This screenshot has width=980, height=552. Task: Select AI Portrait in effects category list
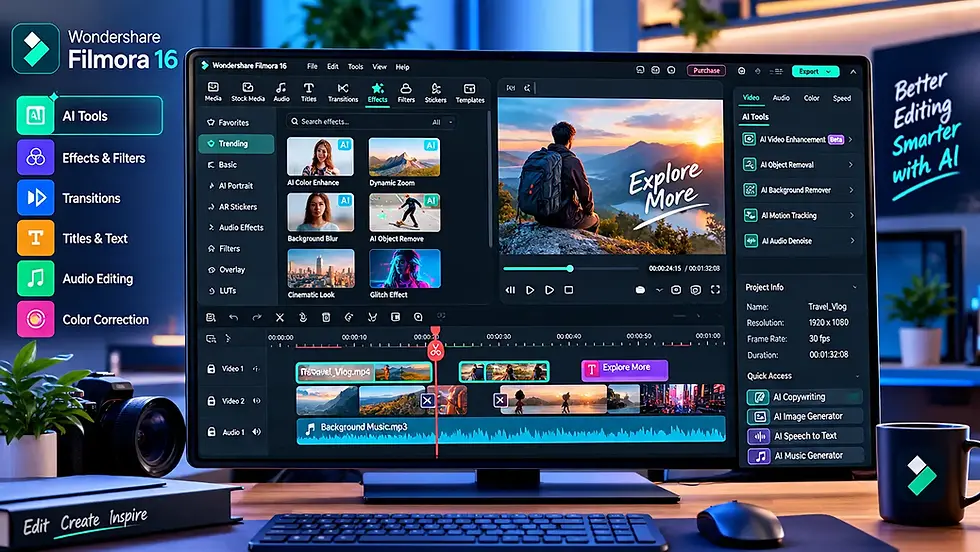[236, 186]
